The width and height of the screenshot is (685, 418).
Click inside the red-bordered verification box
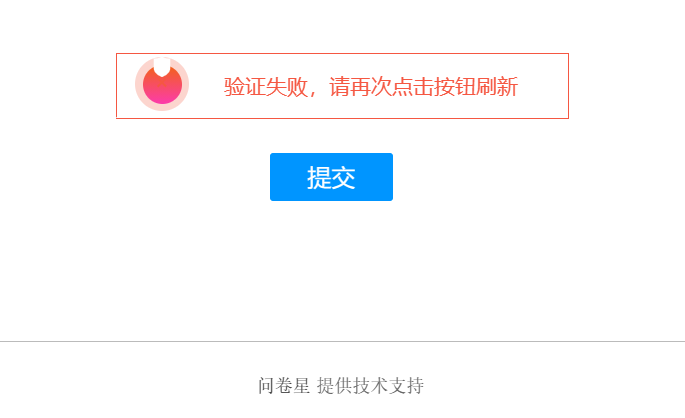pos(342,86)
